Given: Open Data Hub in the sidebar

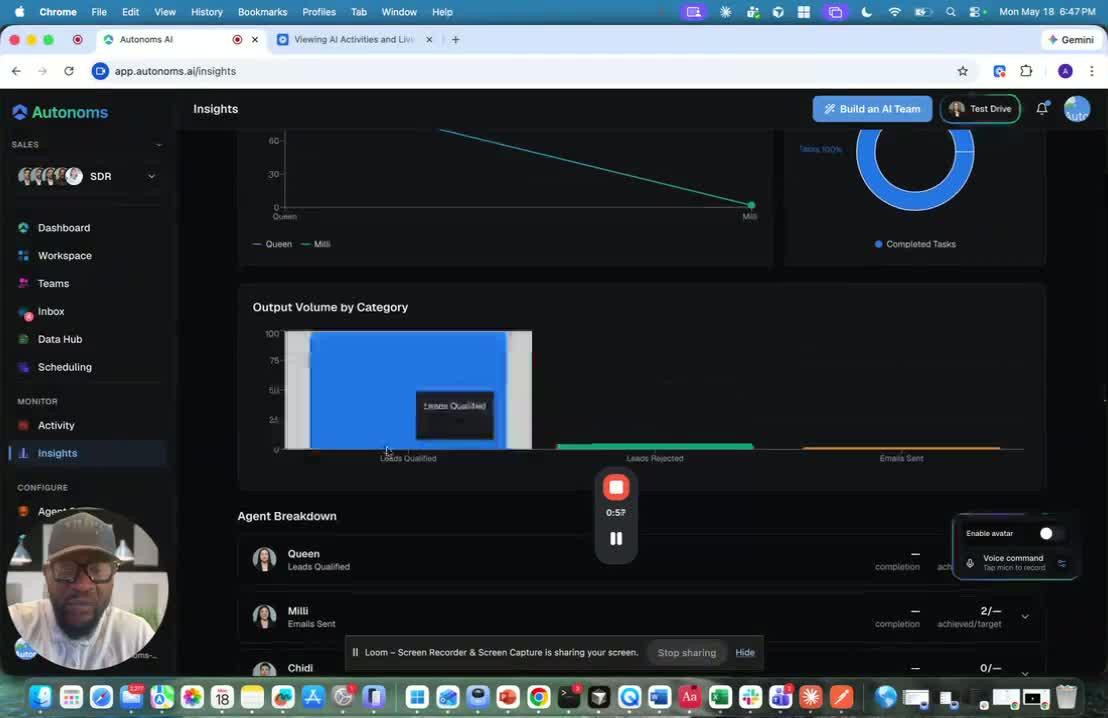Looking at the screenshot, I should [59, 339].
